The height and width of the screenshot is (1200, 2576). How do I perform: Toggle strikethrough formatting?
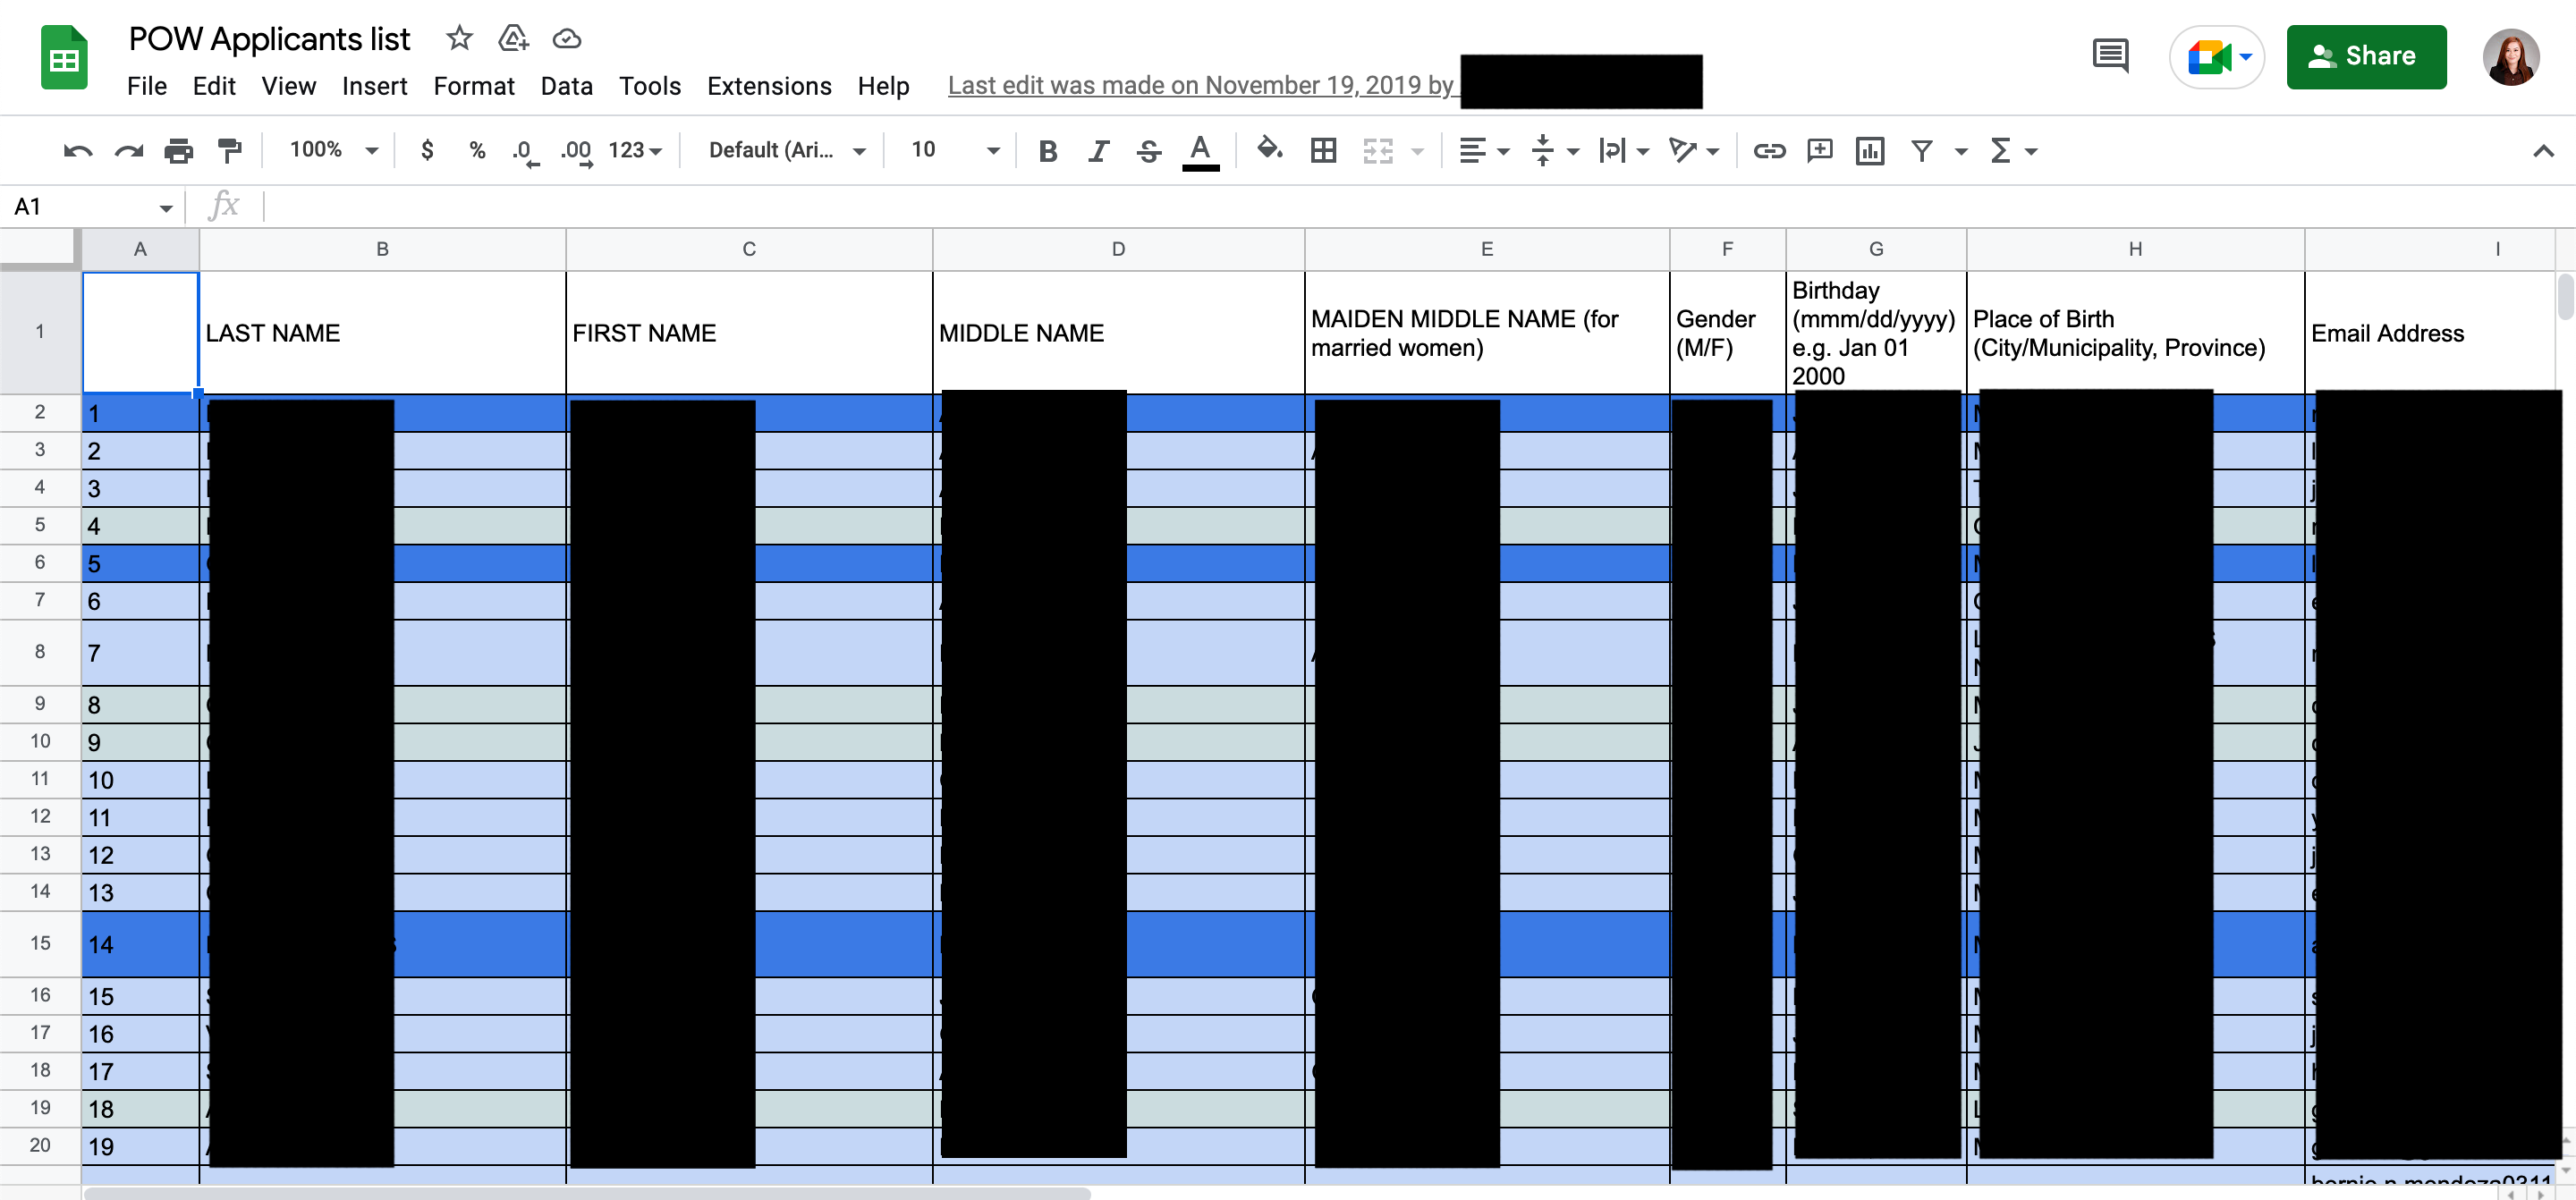tap(1149, 151)
